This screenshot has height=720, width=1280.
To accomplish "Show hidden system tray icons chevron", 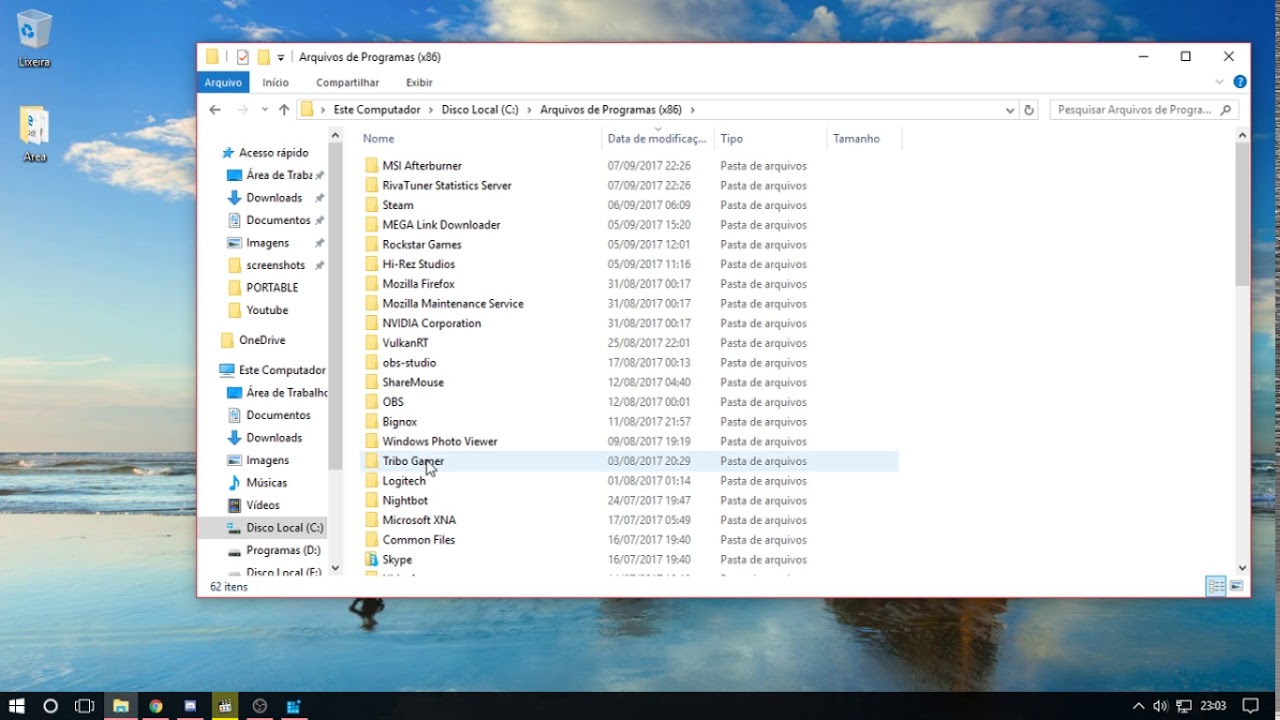I will tap(1138, 706).
